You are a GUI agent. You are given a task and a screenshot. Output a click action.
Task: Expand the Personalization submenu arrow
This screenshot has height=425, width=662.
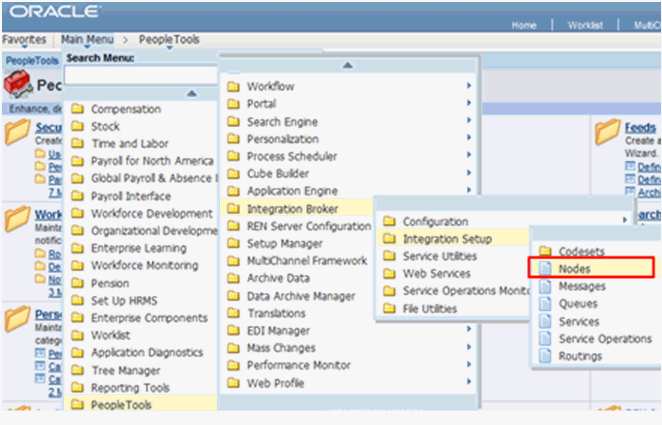click(x=469, y=138)
